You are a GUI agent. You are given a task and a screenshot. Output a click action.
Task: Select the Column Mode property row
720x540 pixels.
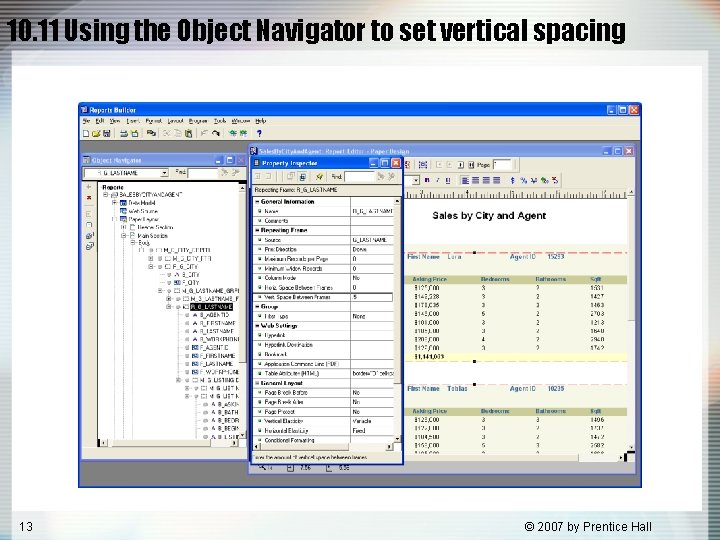pos(323,278)
